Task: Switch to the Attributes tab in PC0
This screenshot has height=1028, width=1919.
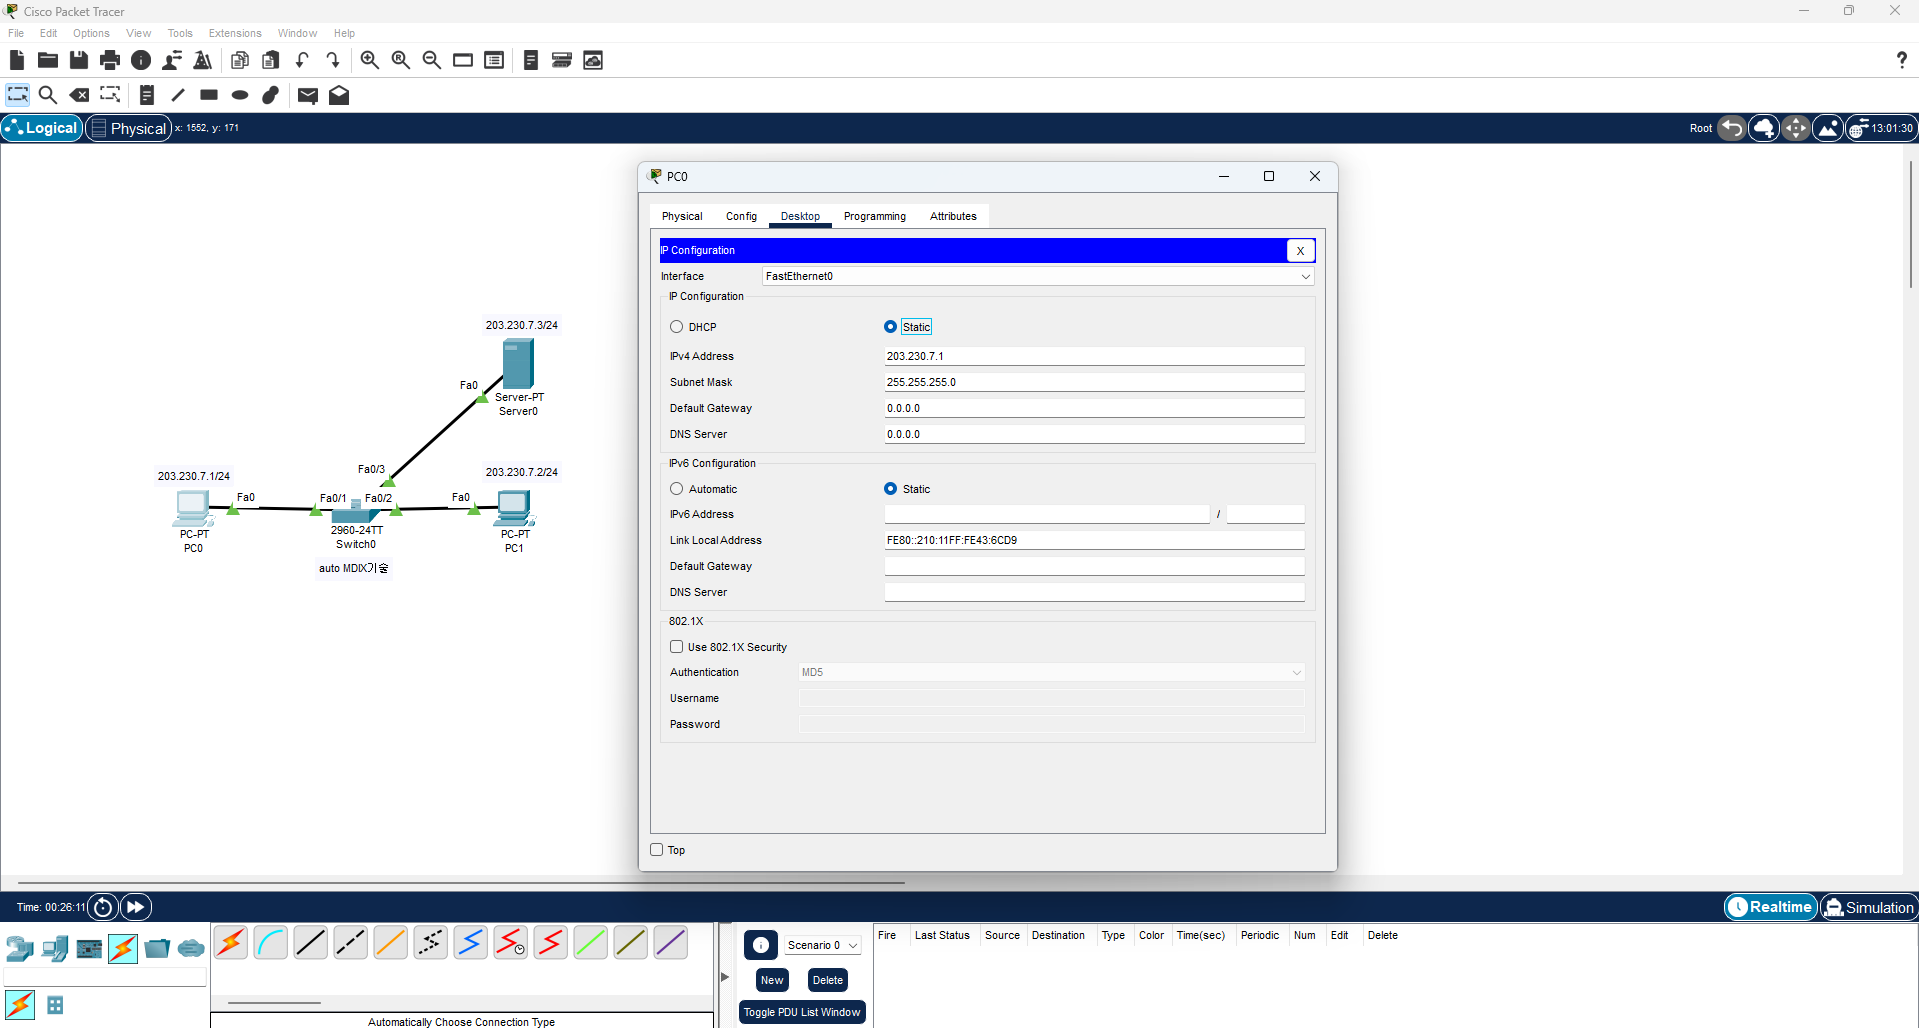Action: pyautogui.click(x=953, y=216)
